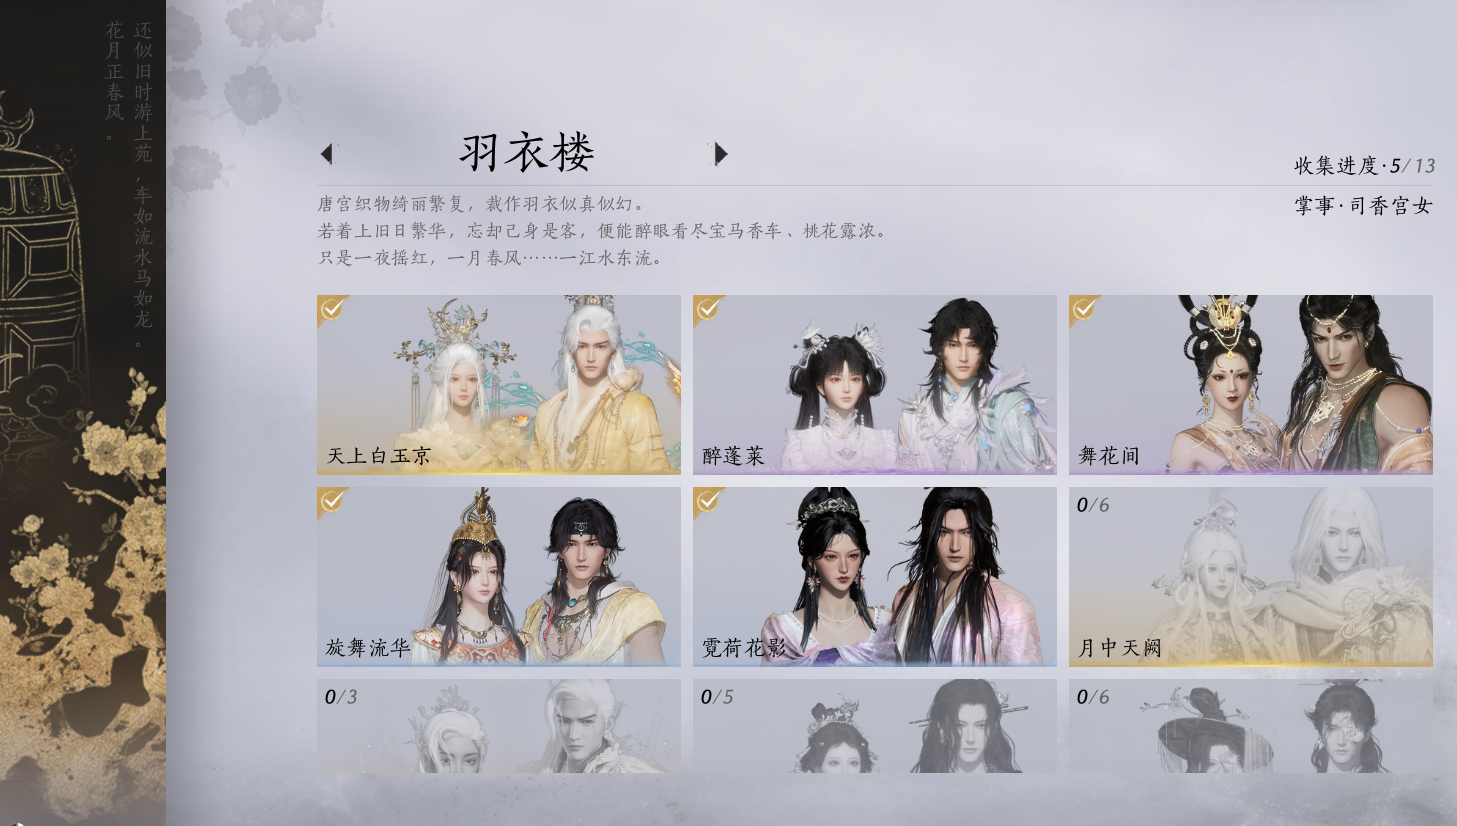Click the collected checkmark on 舞花间
Viewport: 1457px width, 826px height.
[1085, 309]
